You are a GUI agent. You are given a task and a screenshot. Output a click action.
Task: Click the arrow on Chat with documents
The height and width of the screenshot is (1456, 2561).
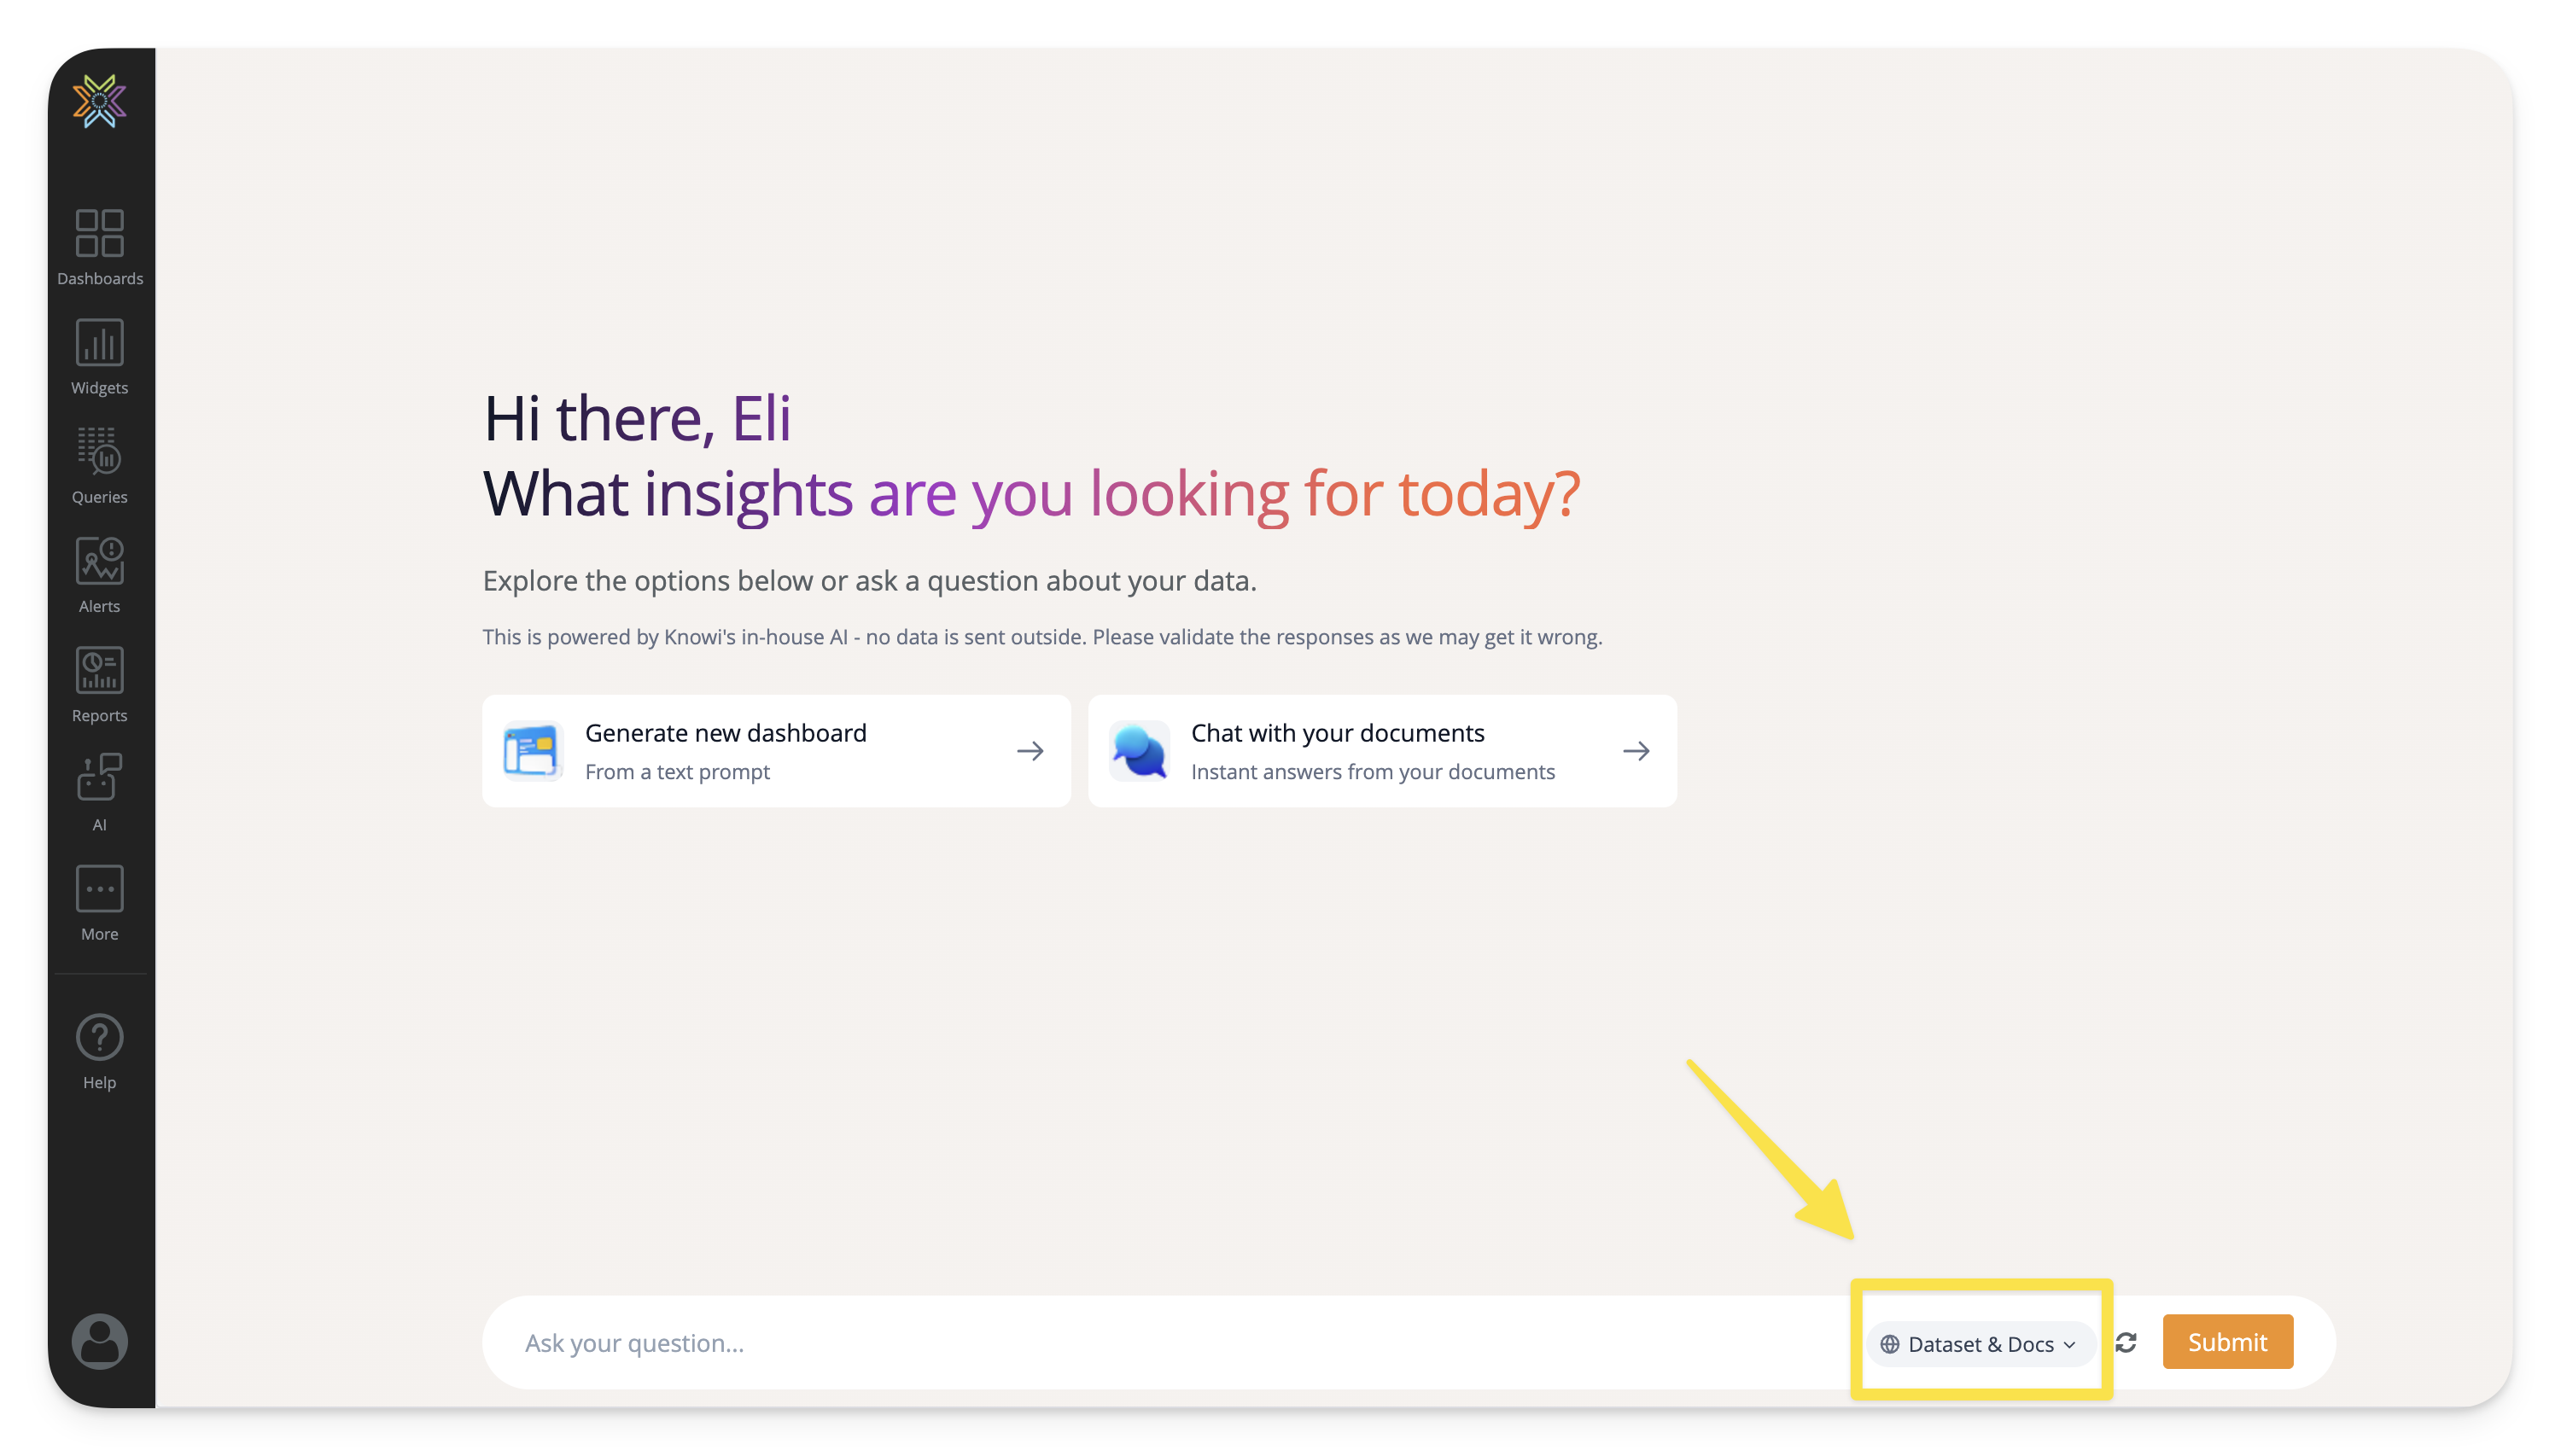click(x=1636, y=751)
